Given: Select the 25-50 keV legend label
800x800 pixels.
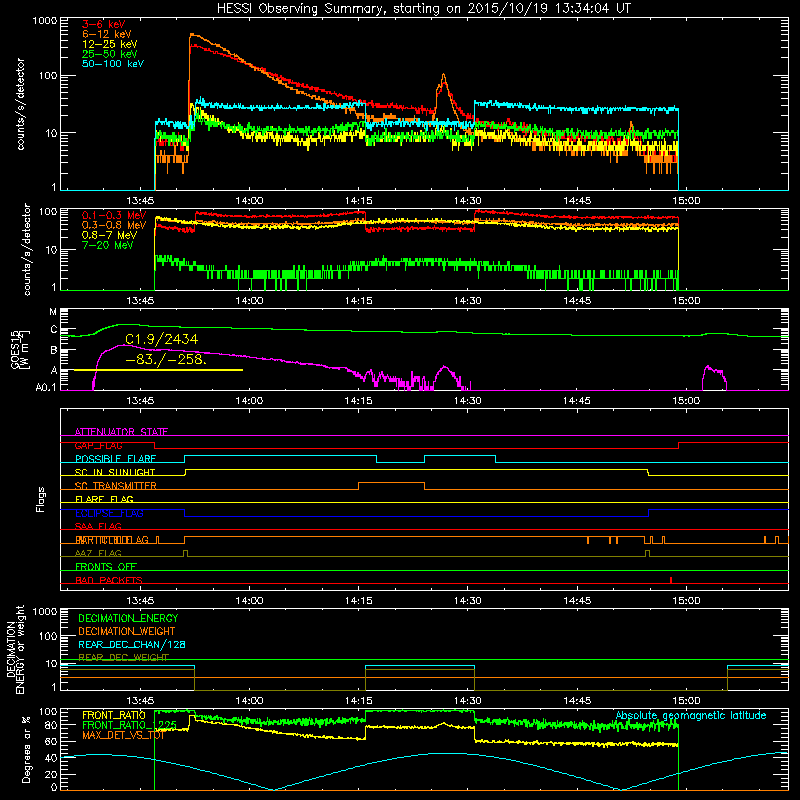Looking at the screenshot, I should click(x=110, y=54).
